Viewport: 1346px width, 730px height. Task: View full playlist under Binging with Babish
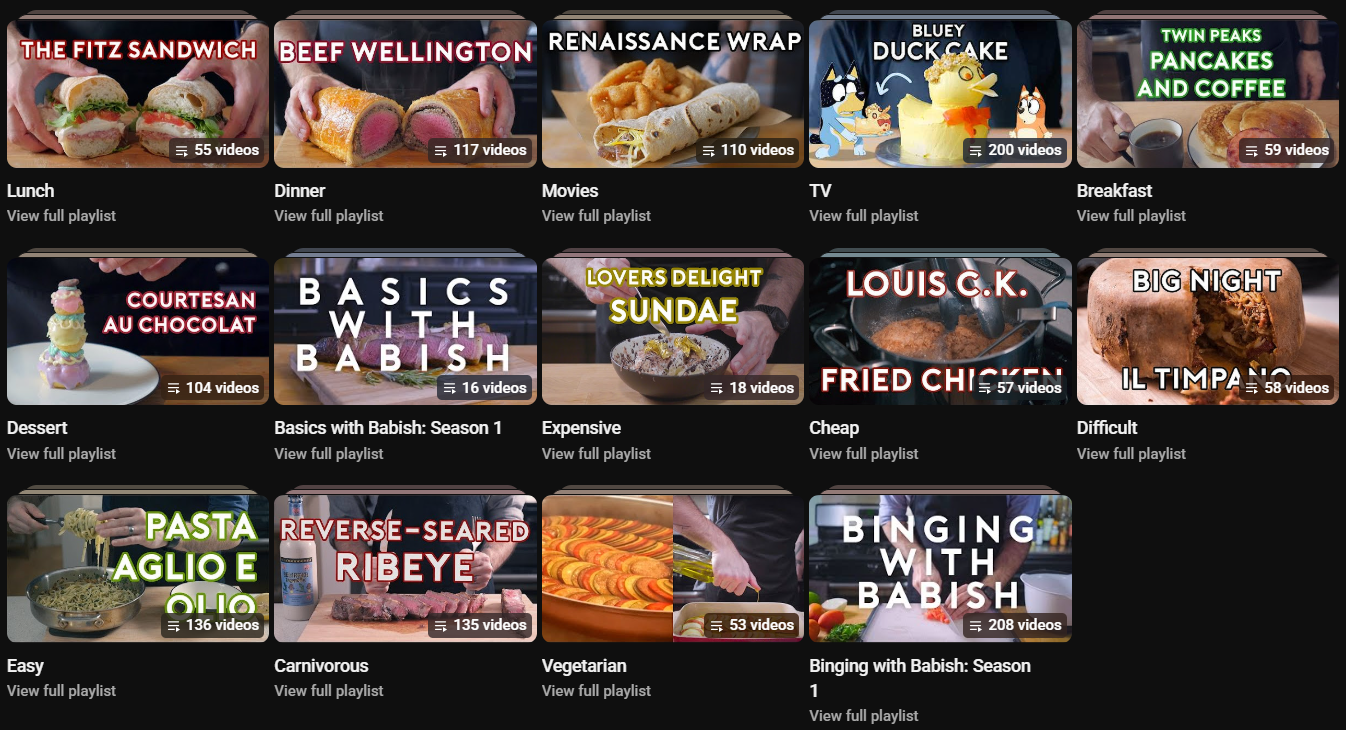pyautogui.click(x=863, y=716)
